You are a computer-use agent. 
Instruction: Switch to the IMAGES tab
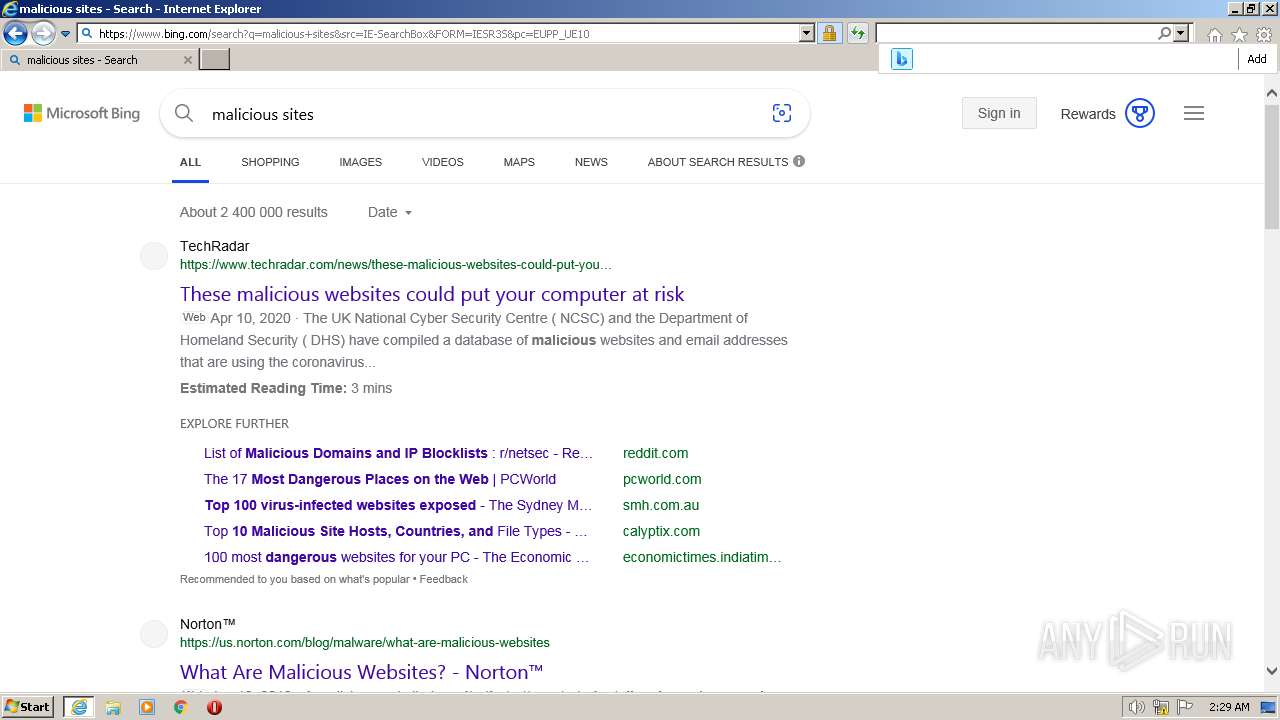tap(360, 162)
